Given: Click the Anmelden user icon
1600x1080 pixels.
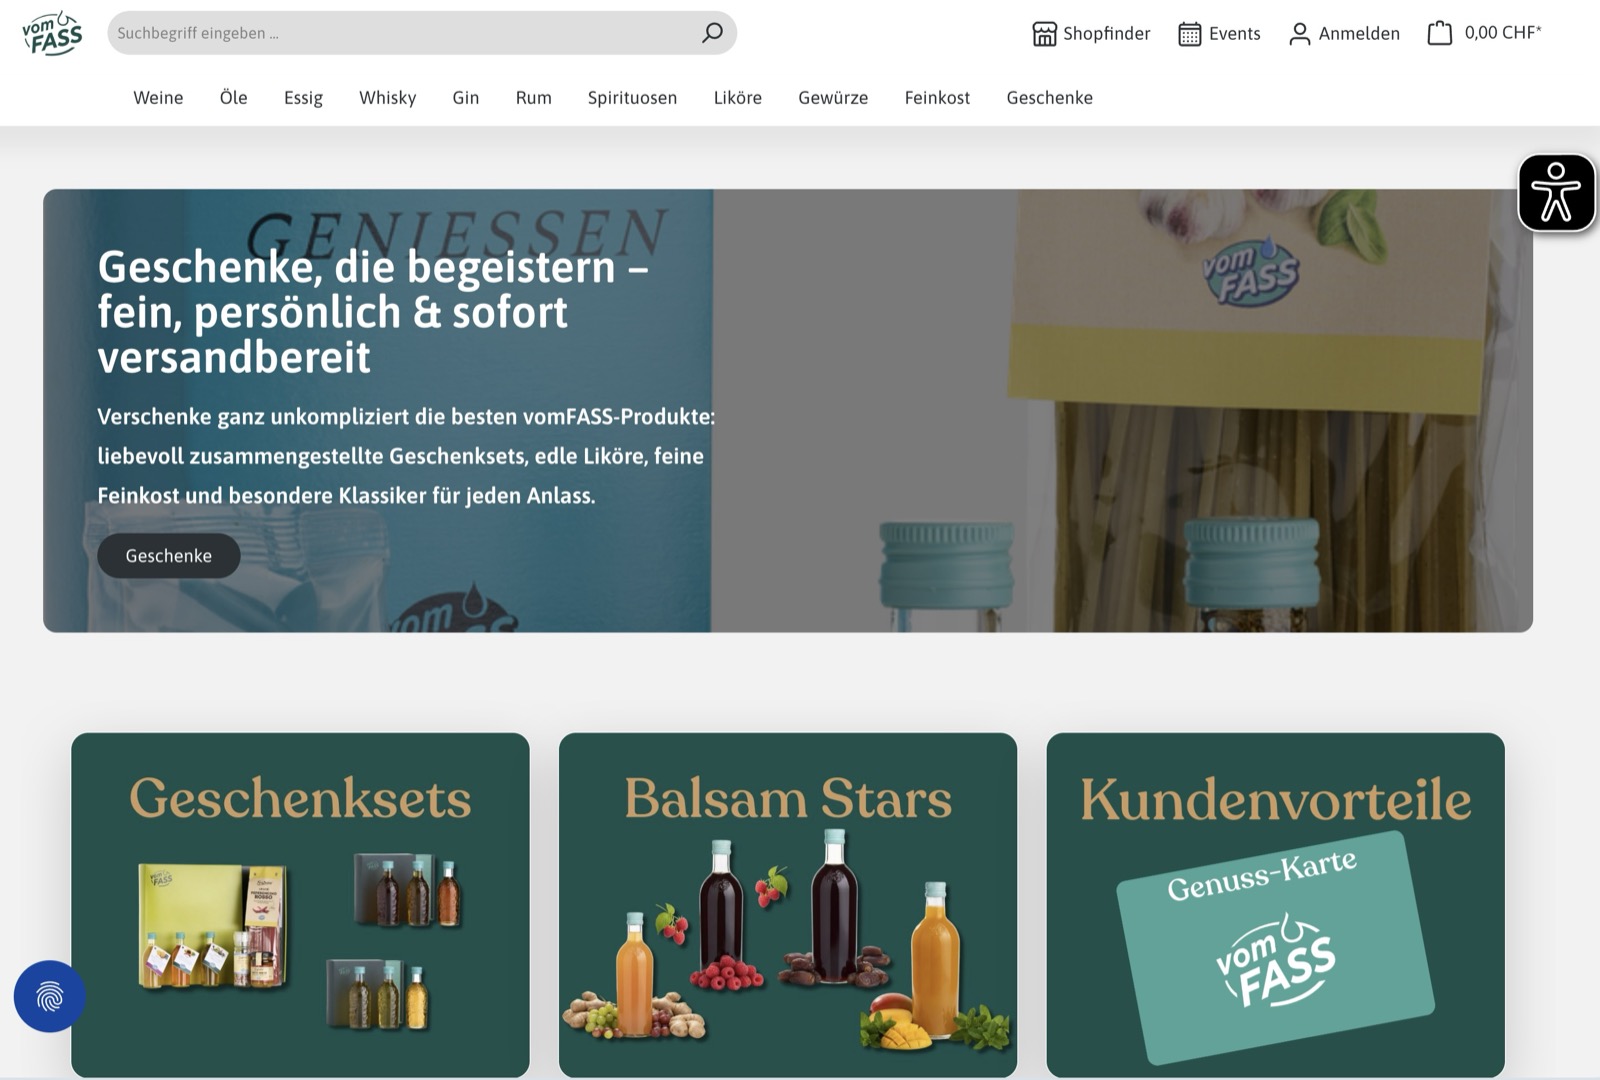Looking at the screenshot, I should (1299, 34).
